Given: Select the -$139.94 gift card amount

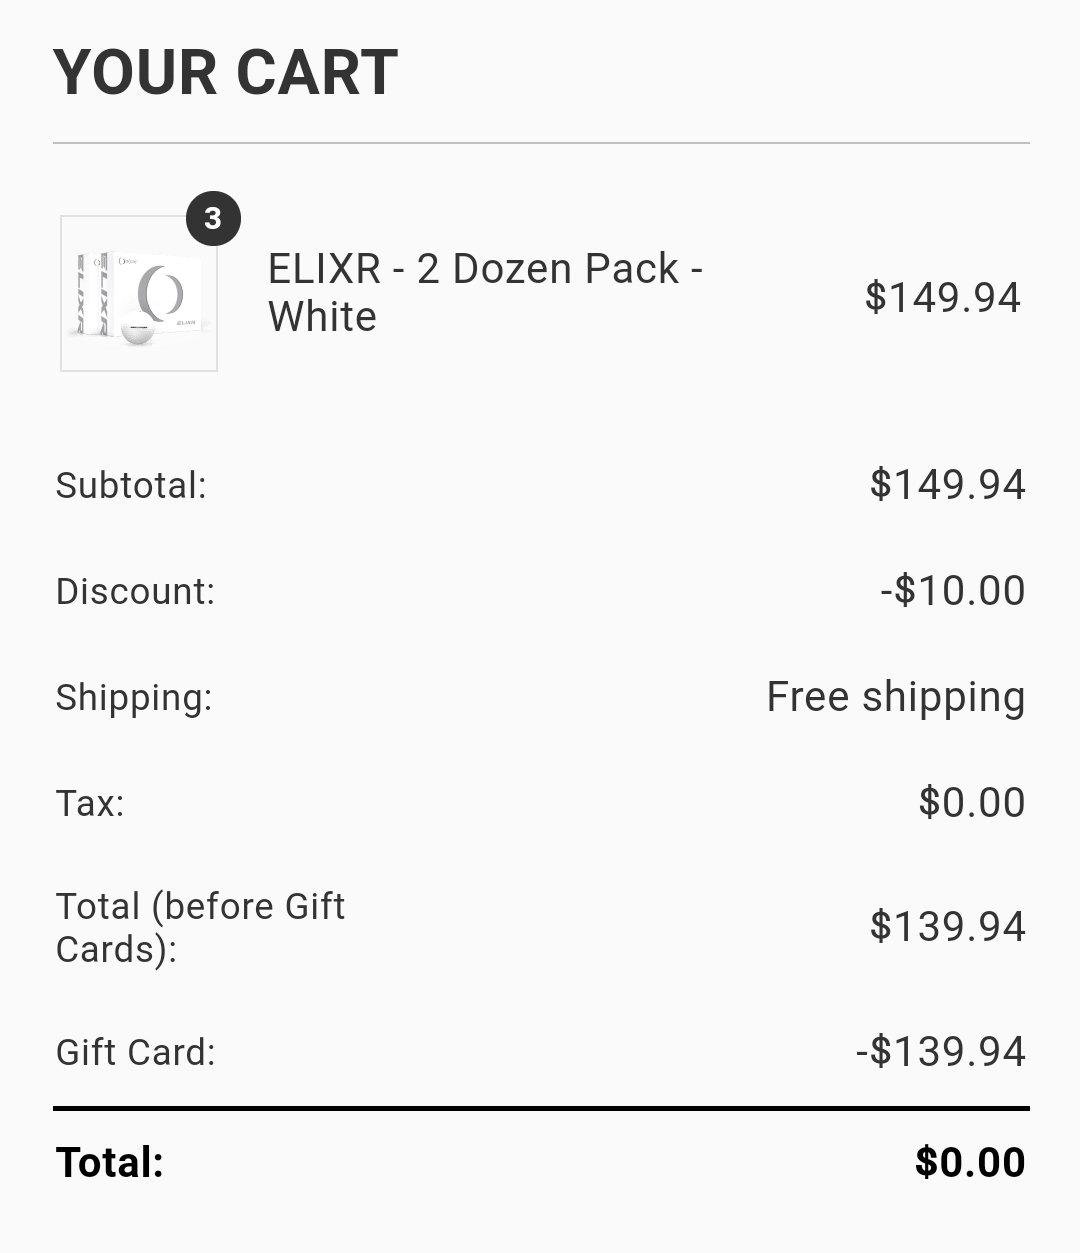Looking at the screenshot, I should [x=940, y=1052].
